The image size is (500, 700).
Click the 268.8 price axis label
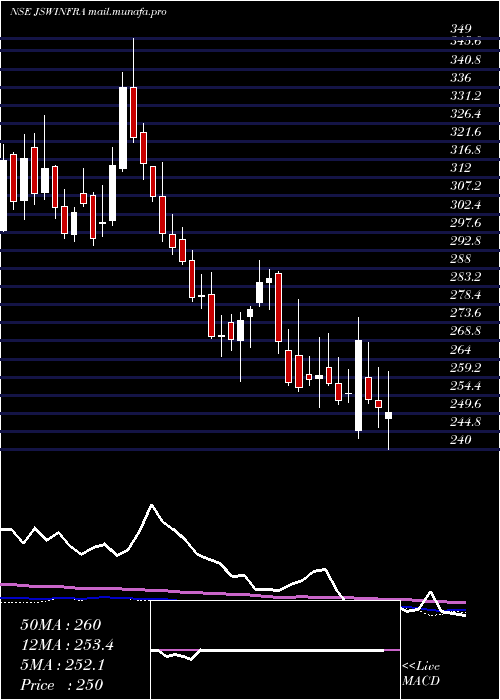[x=465, y=331]
